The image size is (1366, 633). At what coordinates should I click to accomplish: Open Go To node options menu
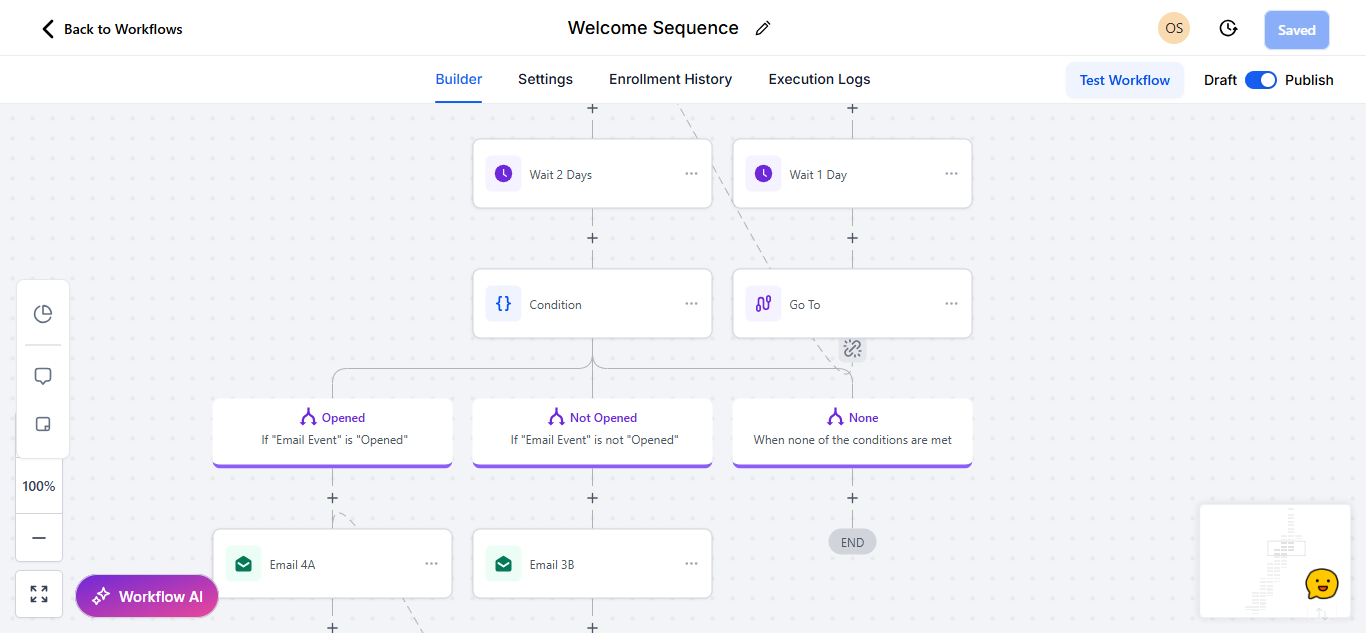(x=951, y=304)
